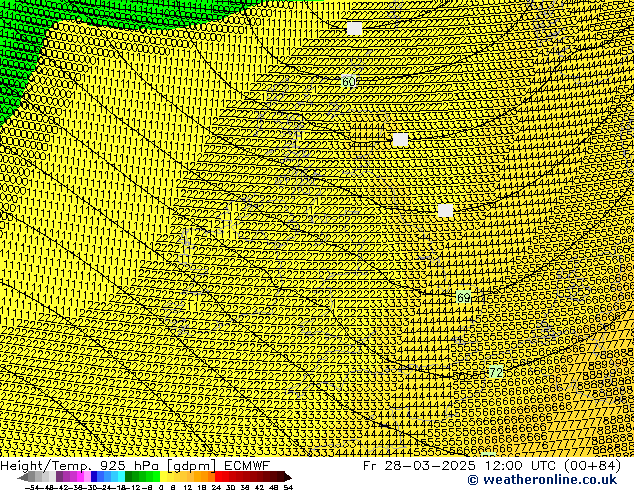This screenshot has height=490, width=634.
Task: Click the bright red legend swatch at 24
Action: tap(218, 477)
